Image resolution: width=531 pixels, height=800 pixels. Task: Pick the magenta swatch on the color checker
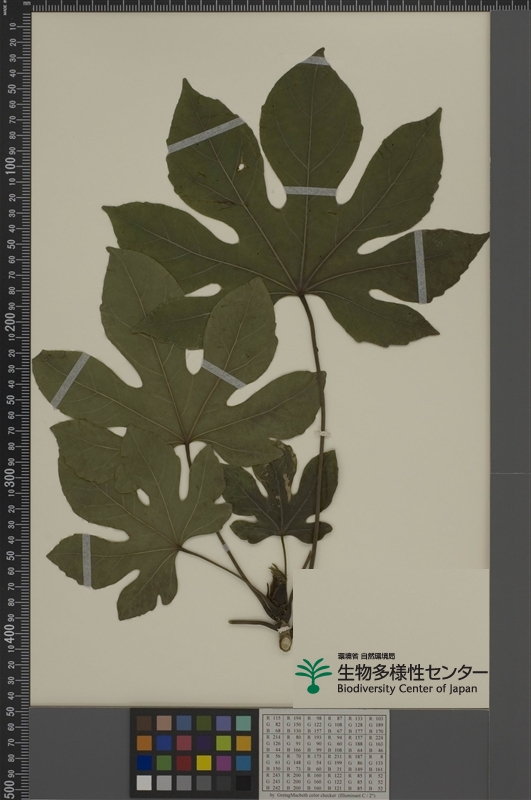click(x=223, y=763)
